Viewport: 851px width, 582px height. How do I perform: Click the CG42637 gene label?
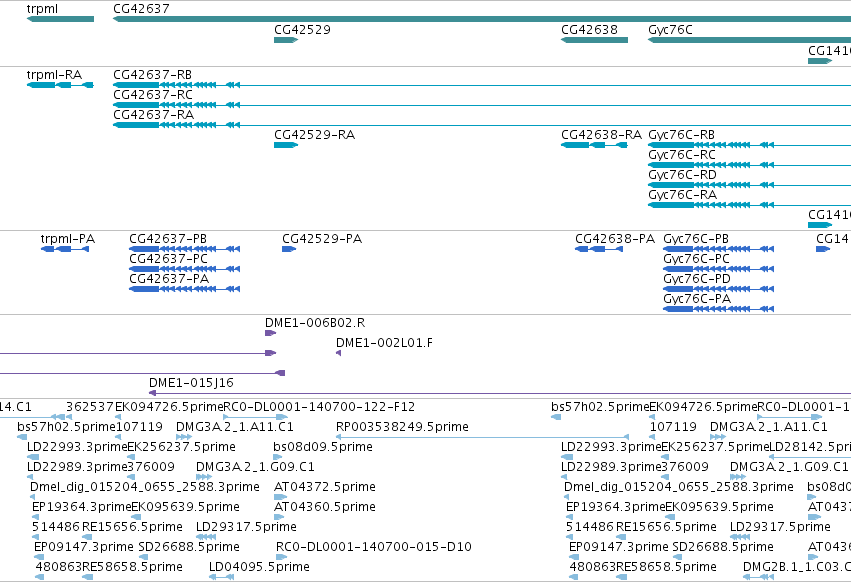coord(141,9)
